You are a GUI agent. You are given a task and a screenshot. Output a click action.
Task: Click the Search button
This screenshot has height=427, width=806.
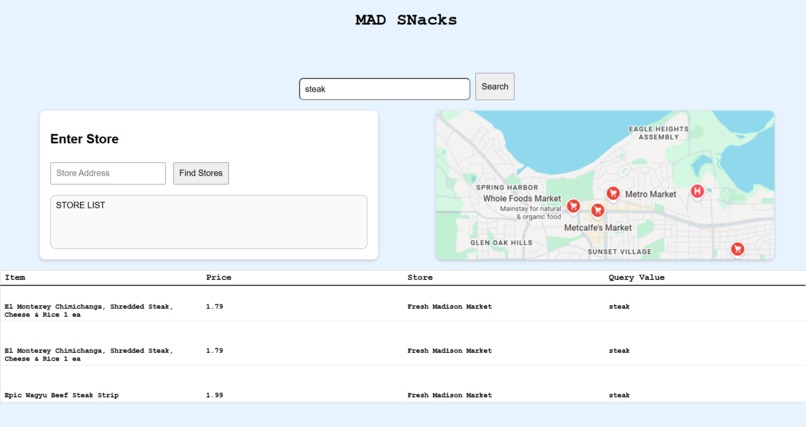[494, 86]
